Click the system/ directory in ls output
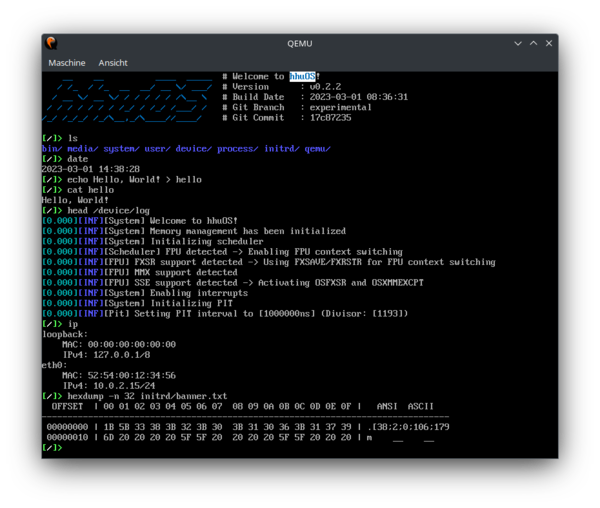600x508 pixels. click(121, 149)
